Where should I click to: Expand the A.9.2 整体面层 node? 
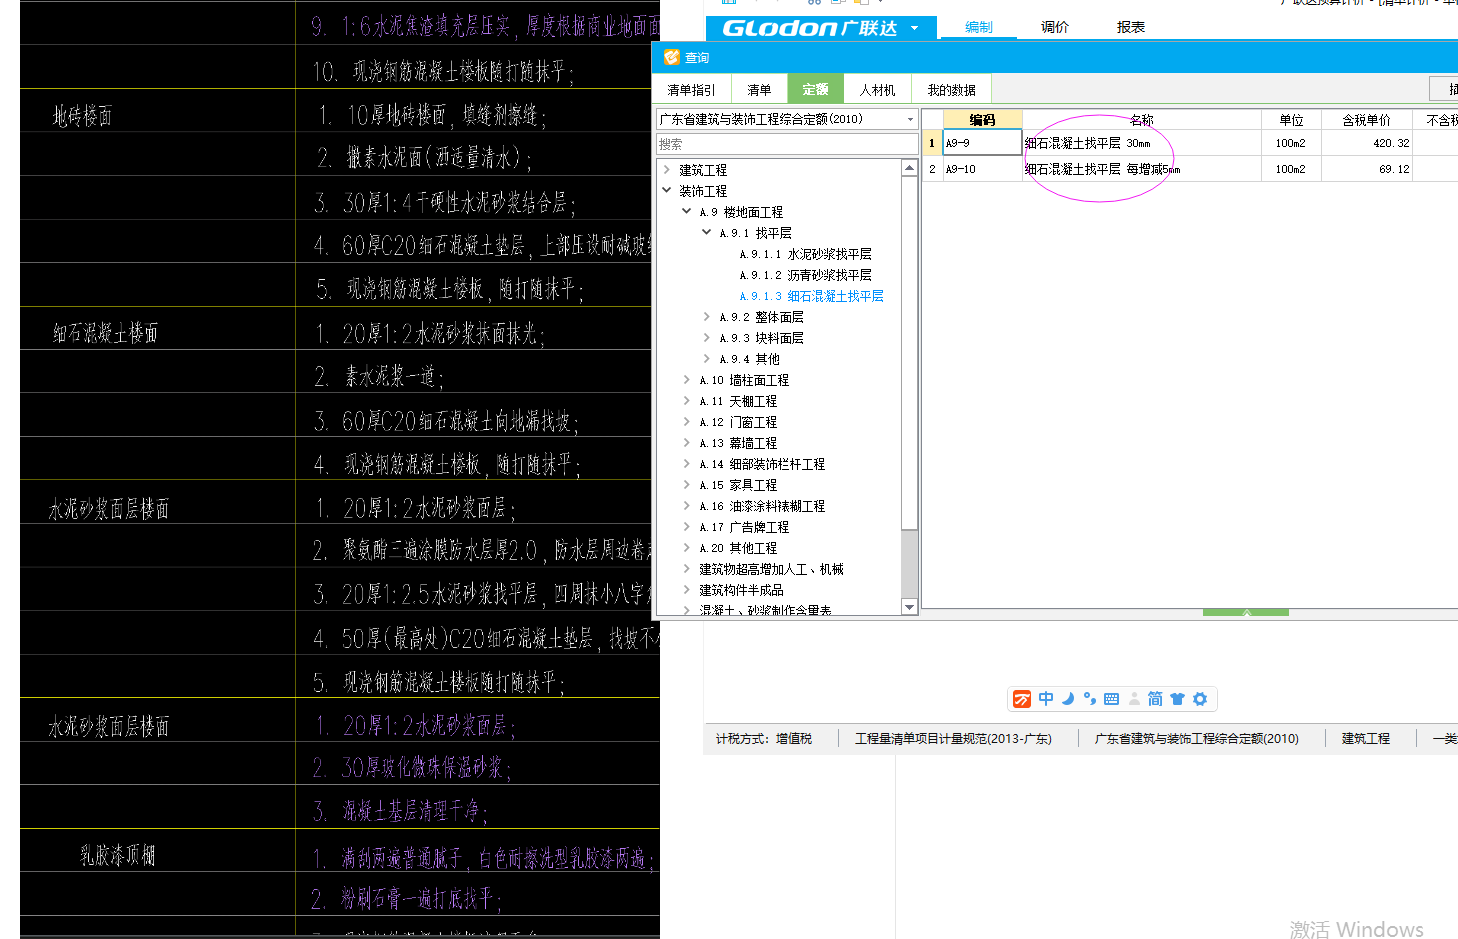(x=706, y=316)
